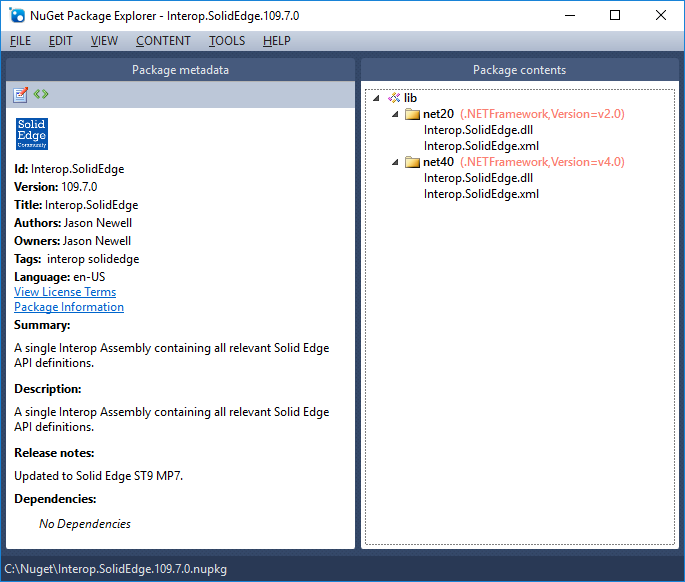685x582 pixels.
Task: Click the Title: Interop.SolidEdge text
Action: pyautogui.click(x=76, y=205)
